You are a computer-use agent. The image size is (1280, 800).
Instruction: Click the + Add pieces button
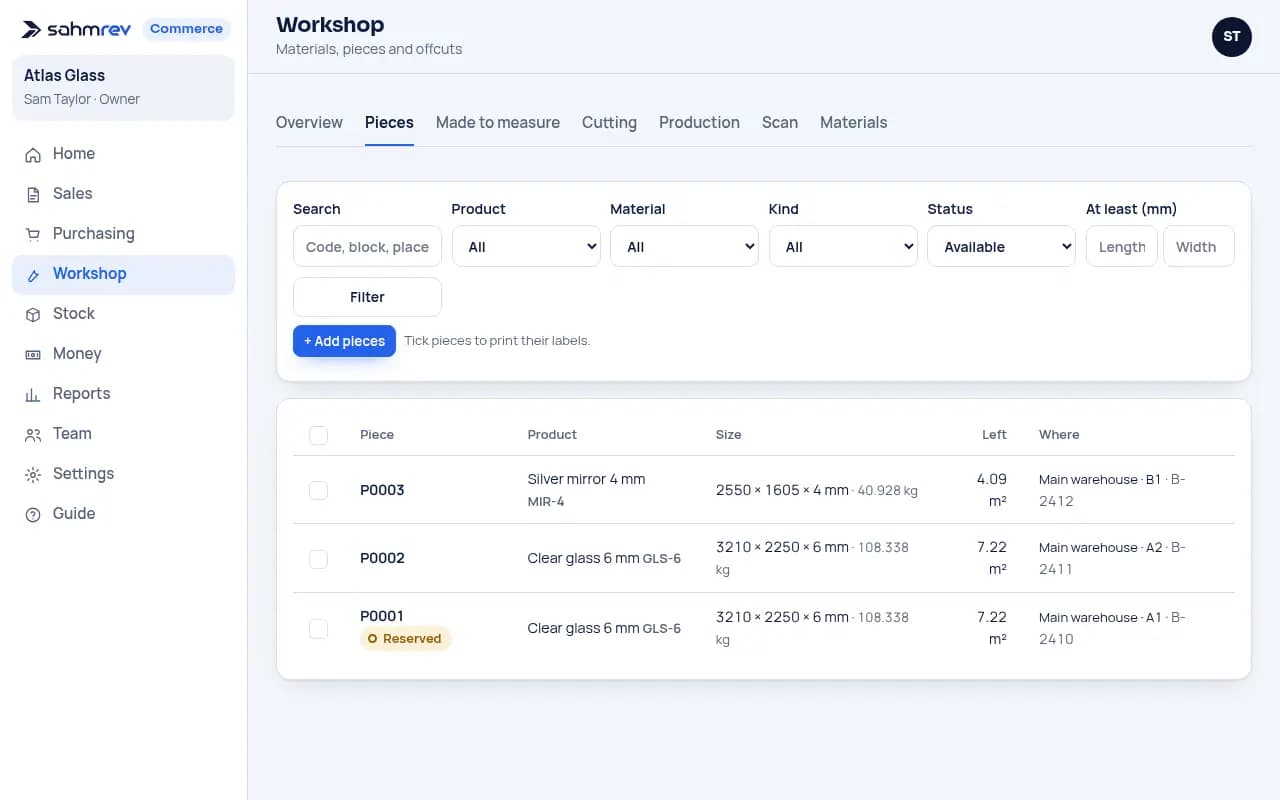tap(344, 341)
